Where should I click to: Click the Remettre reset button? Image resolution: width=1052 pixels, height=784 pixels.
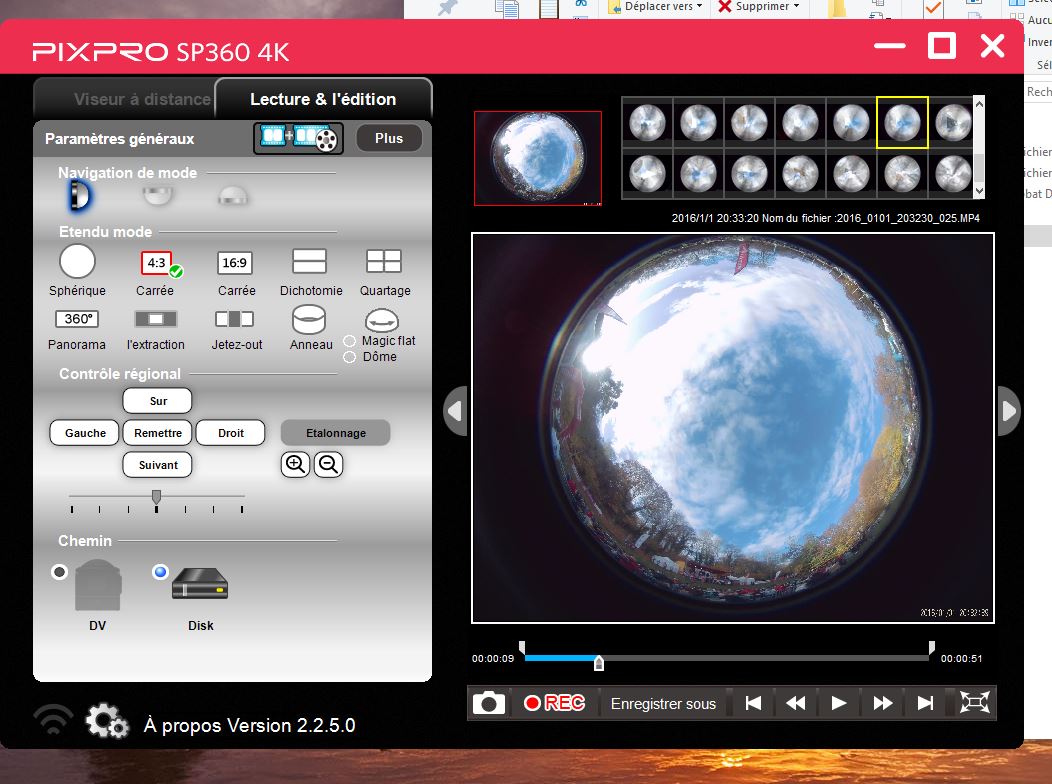click(158, 433)
